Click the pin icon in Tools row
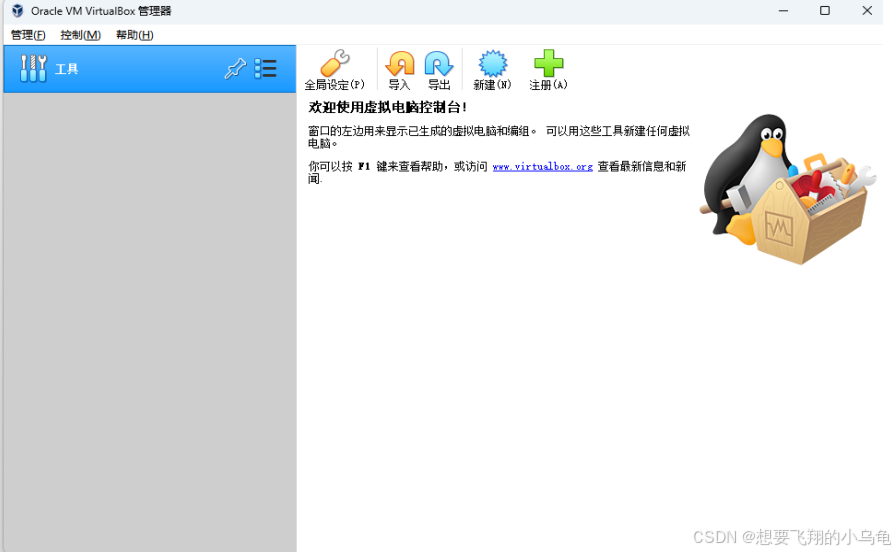This screenshot has width=895, height=552. coord(235,69)
